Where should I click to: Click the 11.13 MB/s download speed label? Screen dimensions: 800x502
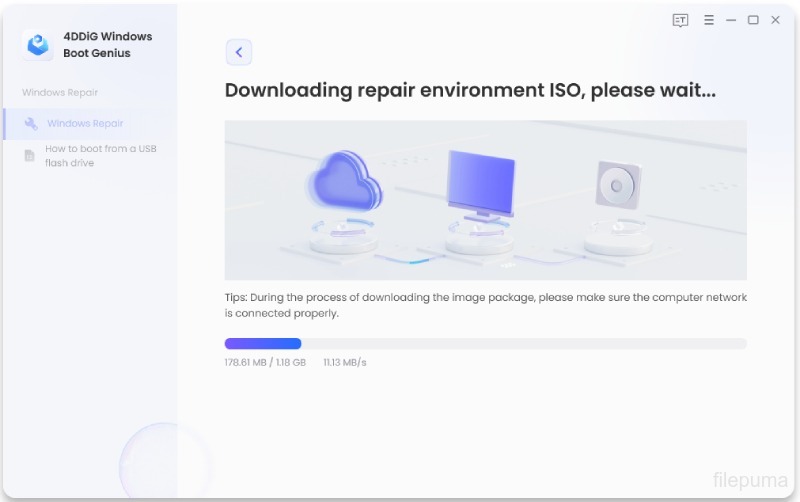(x=345, y=362)
